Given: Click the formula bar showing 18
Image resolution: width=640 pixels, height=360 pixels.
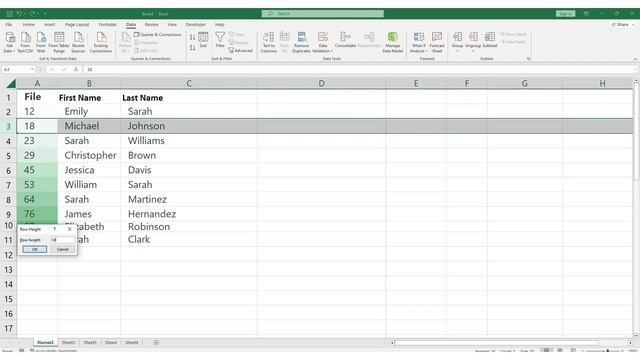Looking at the screenshot, I should click(359, 69).
